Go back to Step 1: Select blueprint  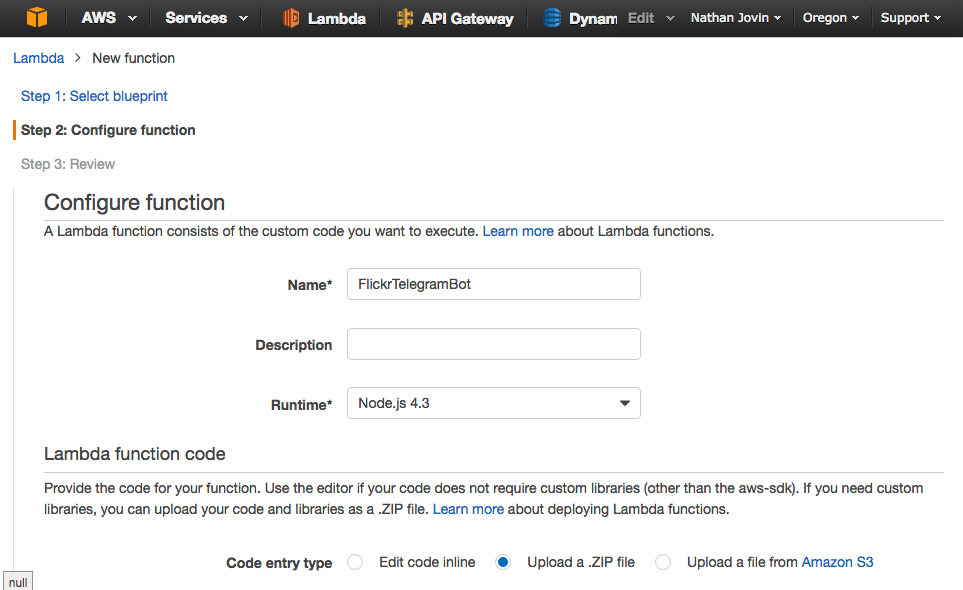coord(94,96)
